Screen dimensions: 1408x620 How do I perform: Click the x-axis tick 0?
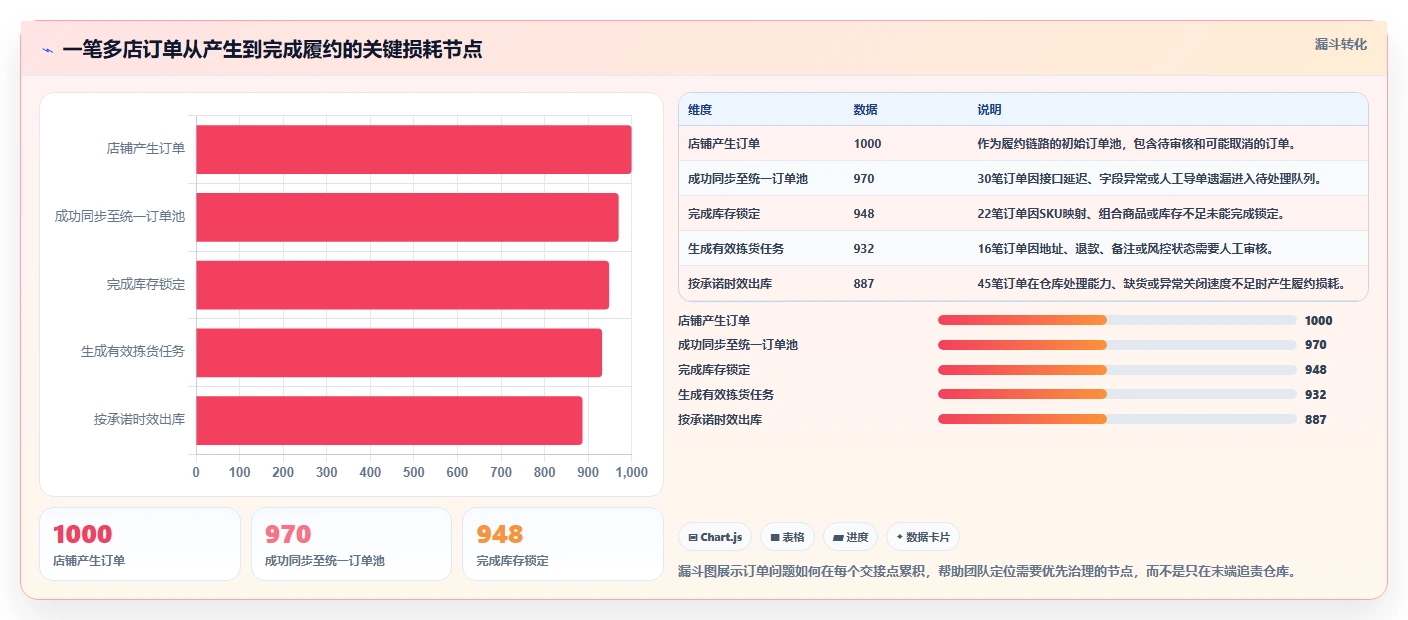196,473
